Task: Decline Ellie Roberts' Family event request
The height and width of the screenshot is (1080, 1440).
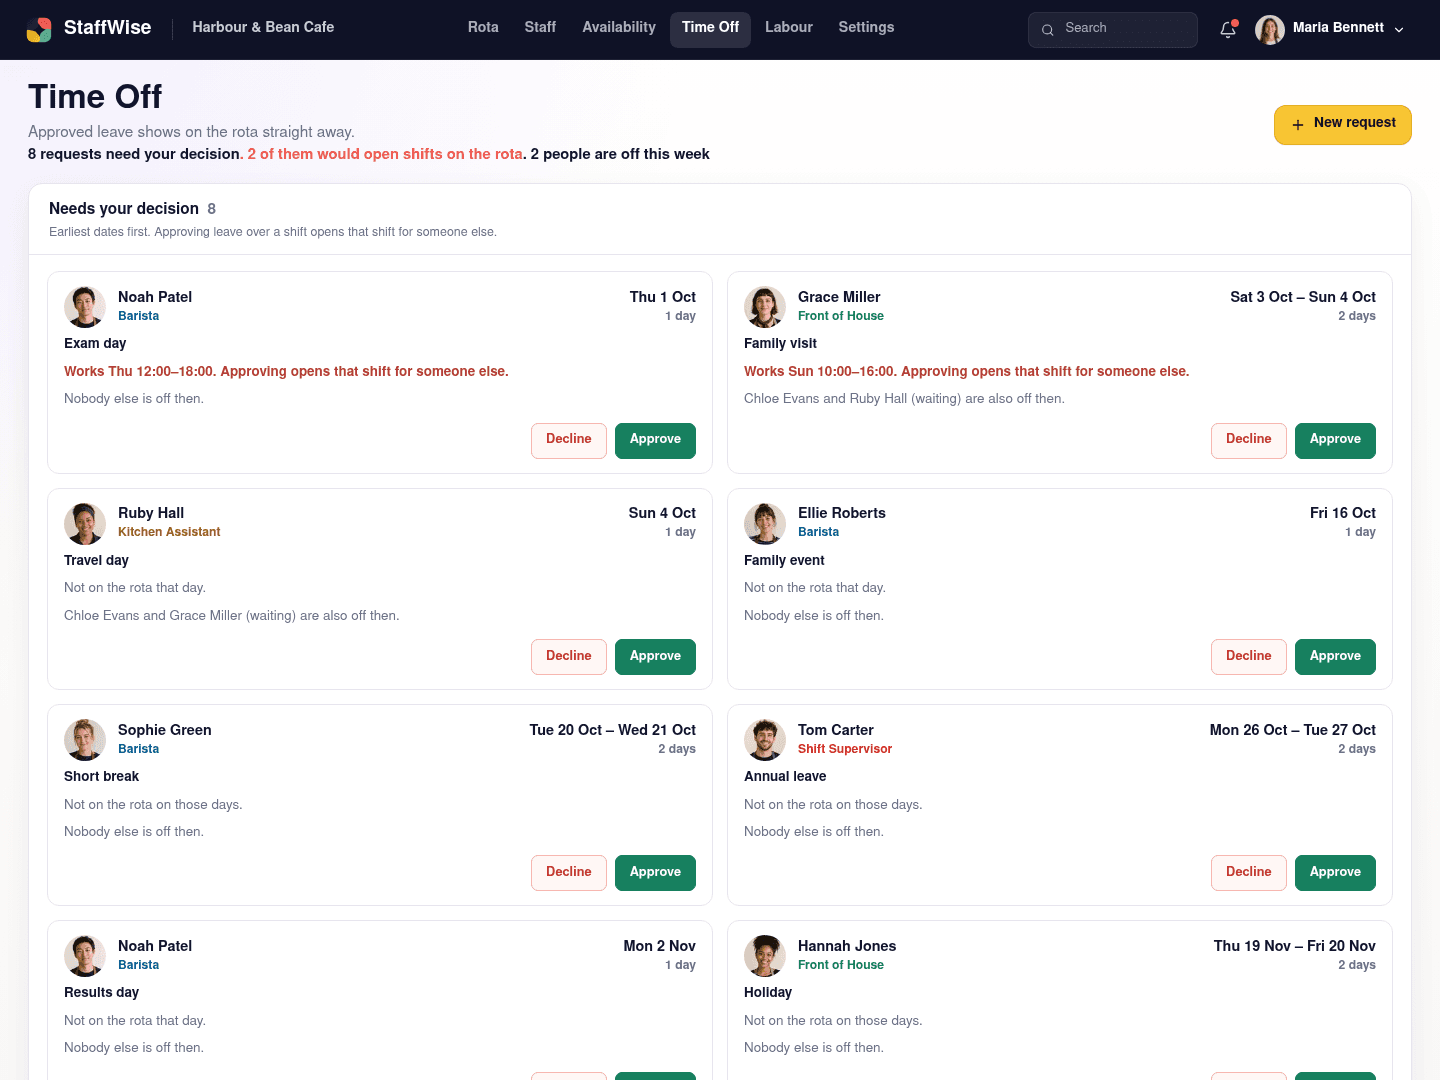Action: (x=1248, y=657)
